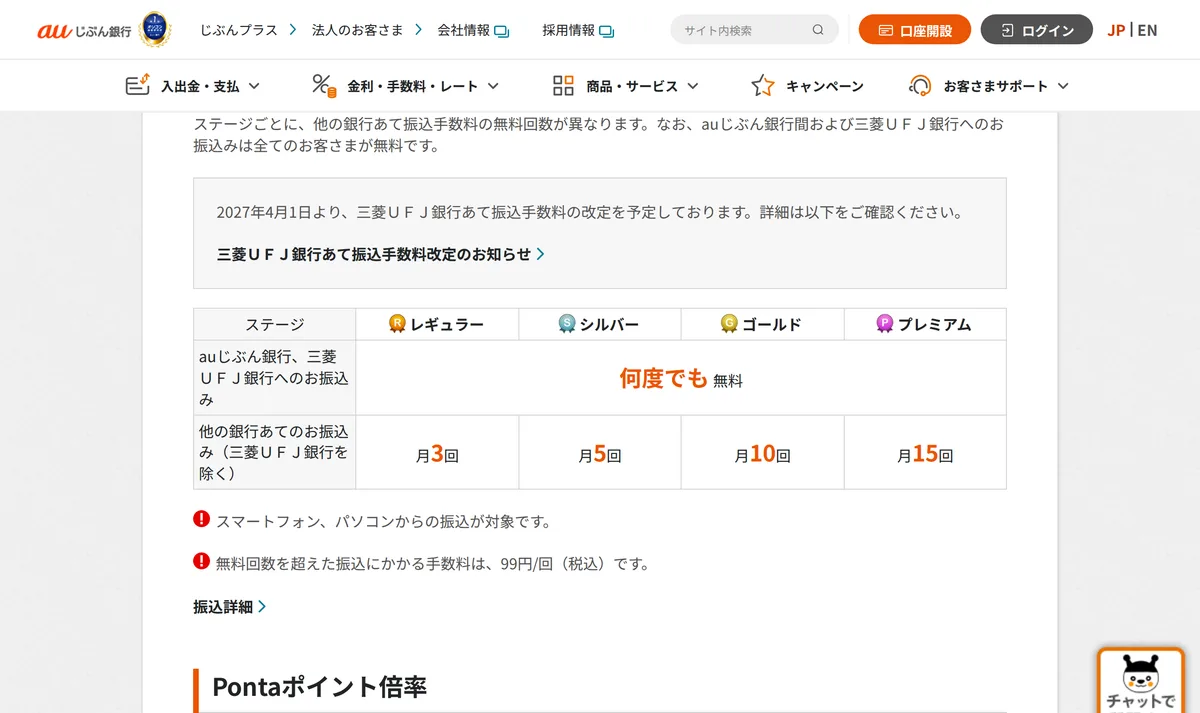Switch language to EN
Image resolution: width=1200 pixels, height=713 pixels.
[1147, 30]
